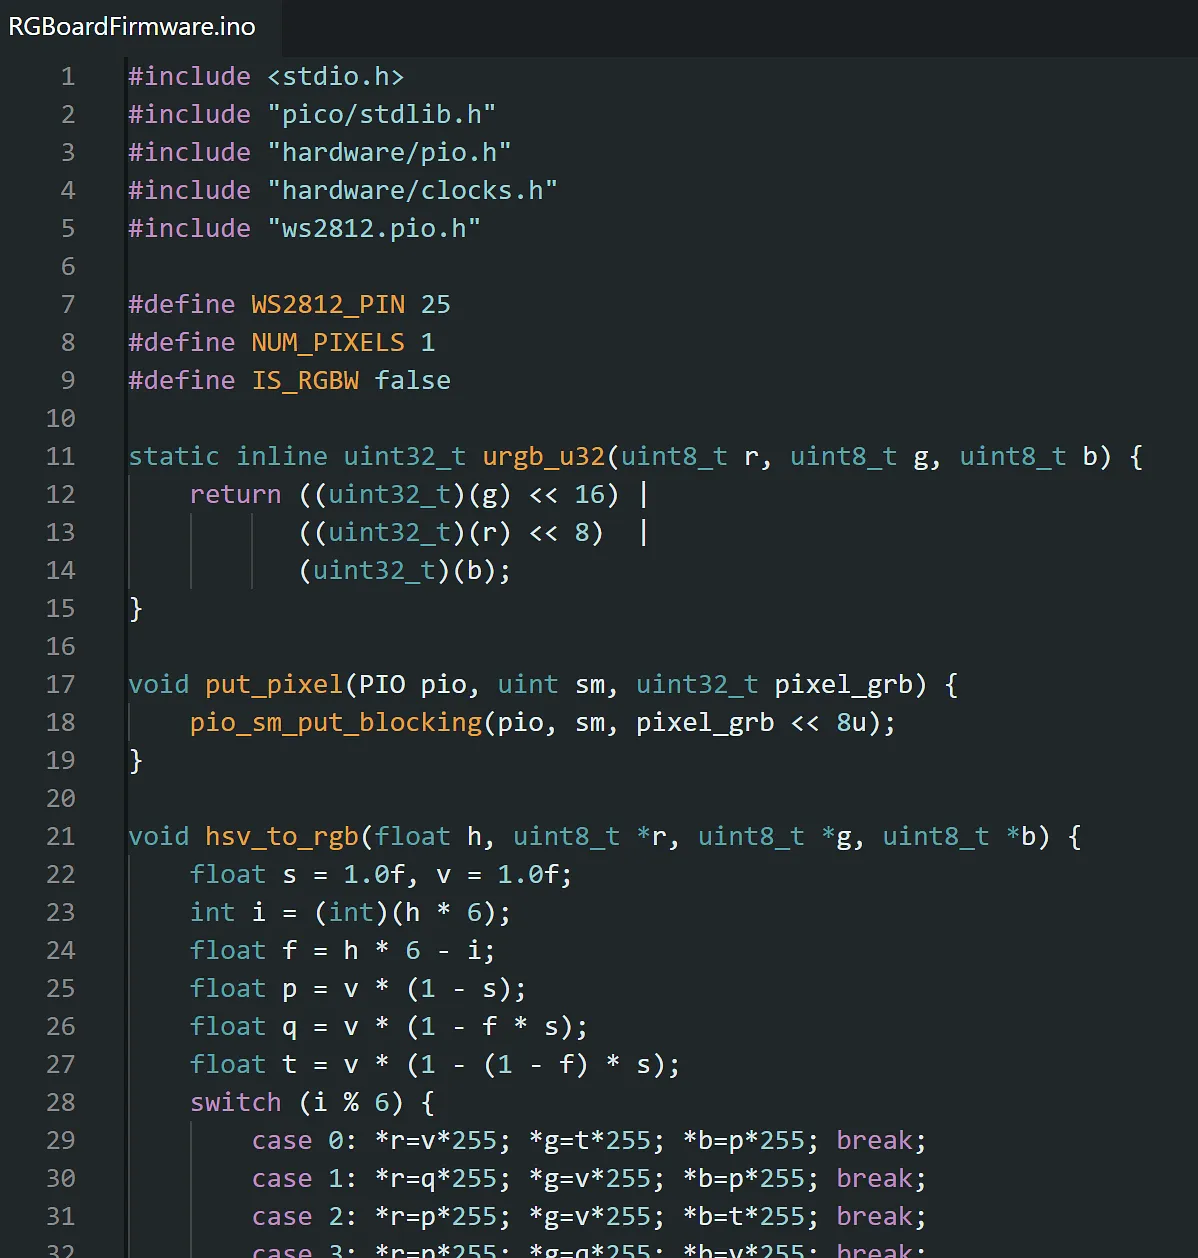Screen dimensions: 1198x1258
Task: Select the RGBoardFirmware.ino tab
Action: click(132, 27)
